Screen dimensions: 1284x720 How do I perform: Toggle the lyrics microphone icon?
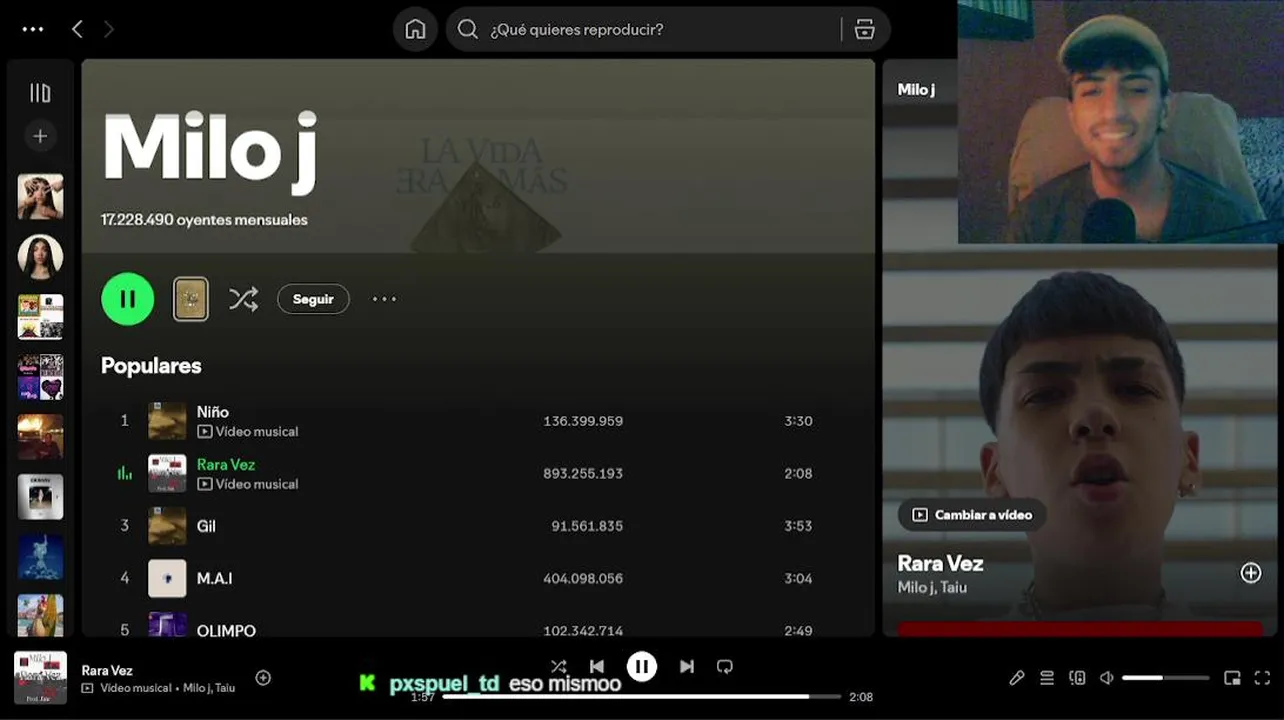point(1017,678)
